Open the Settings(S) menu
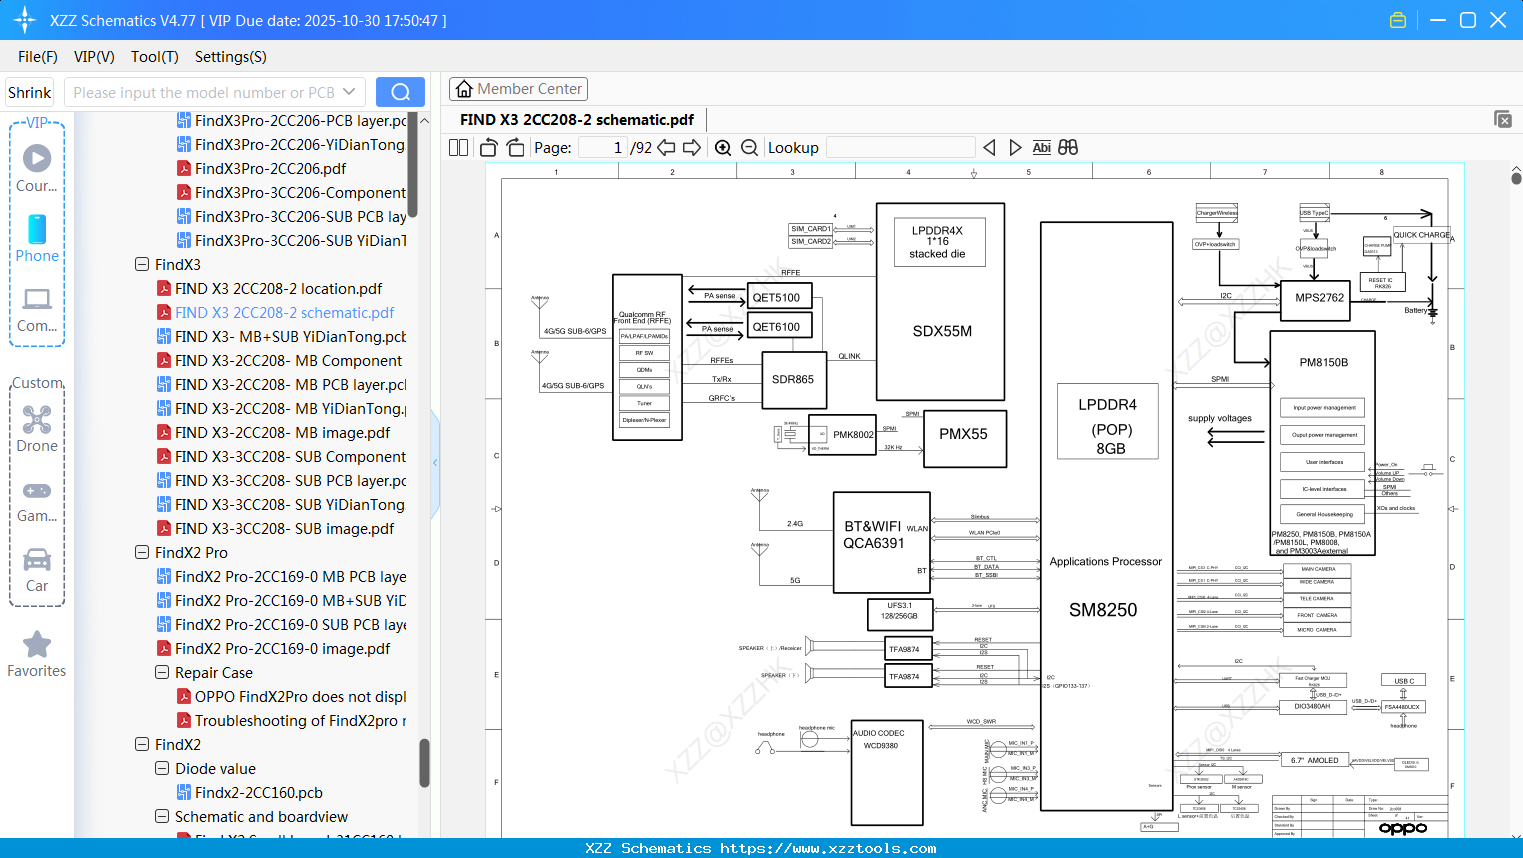This screenshot has width=1523, height=858. (230, 57)
